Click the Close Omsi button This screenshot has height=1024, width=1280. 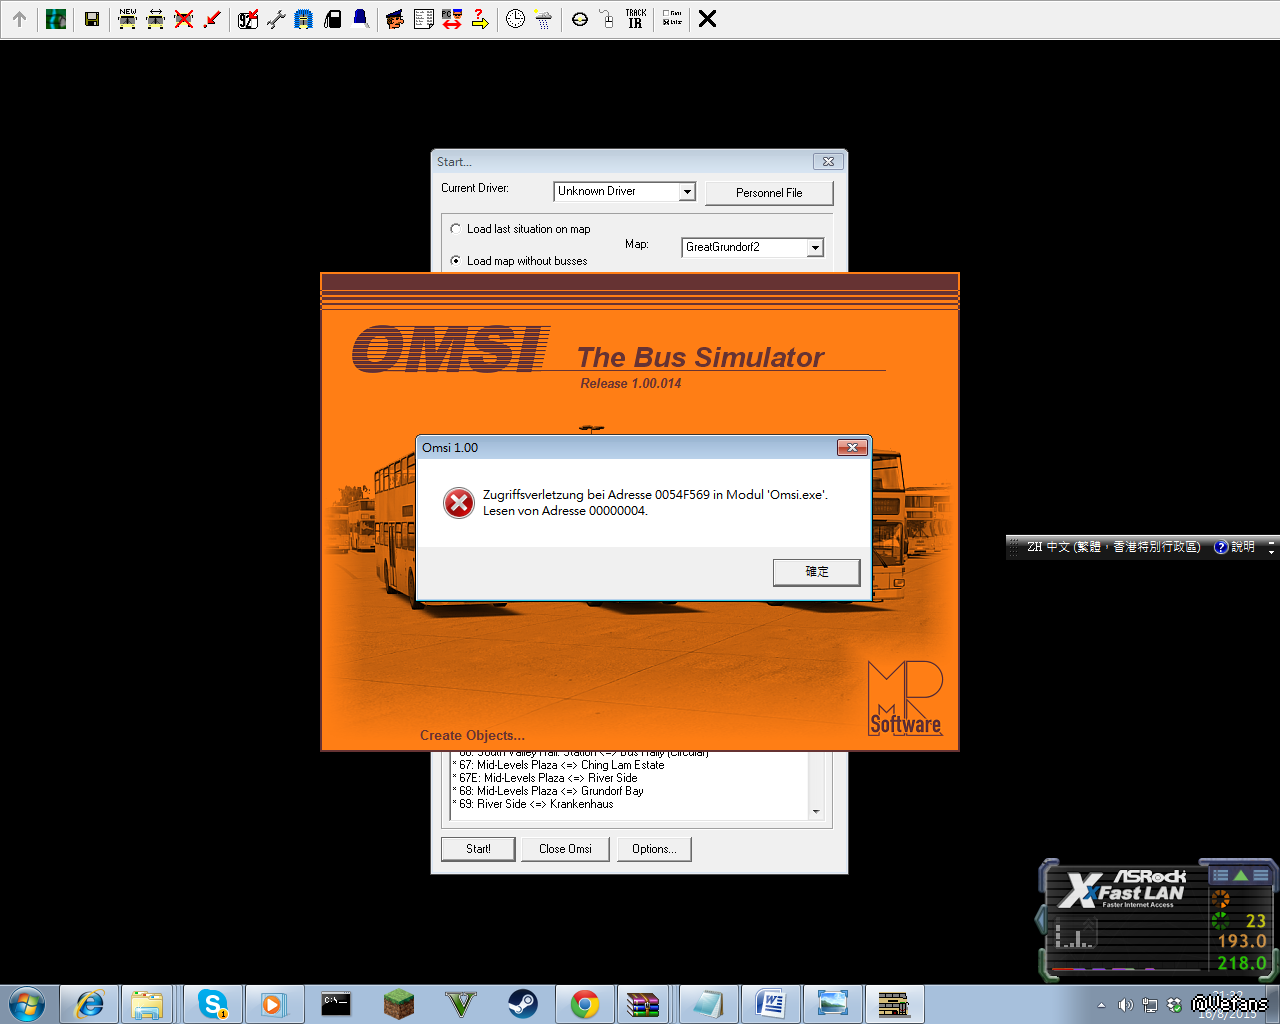(x=565, y=849)
